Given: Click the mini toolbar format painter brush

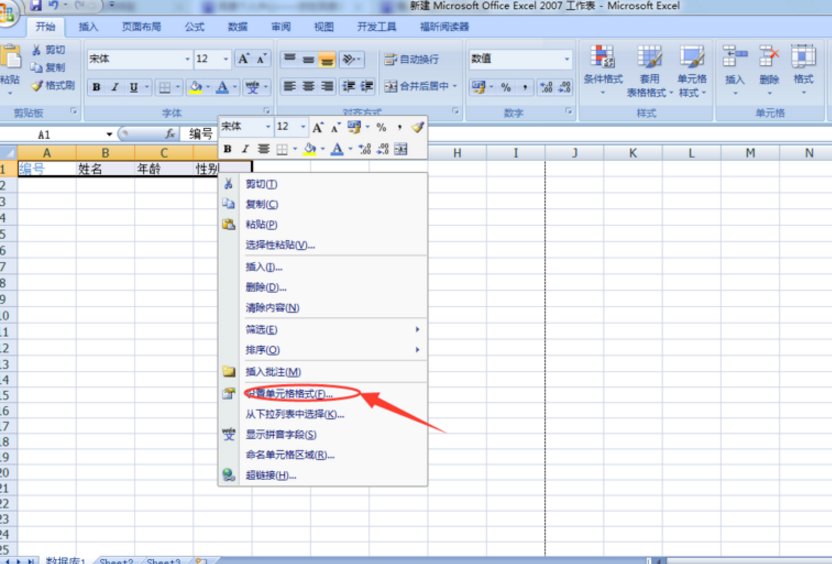Looking at the screenshot, I should coord(418,127).
